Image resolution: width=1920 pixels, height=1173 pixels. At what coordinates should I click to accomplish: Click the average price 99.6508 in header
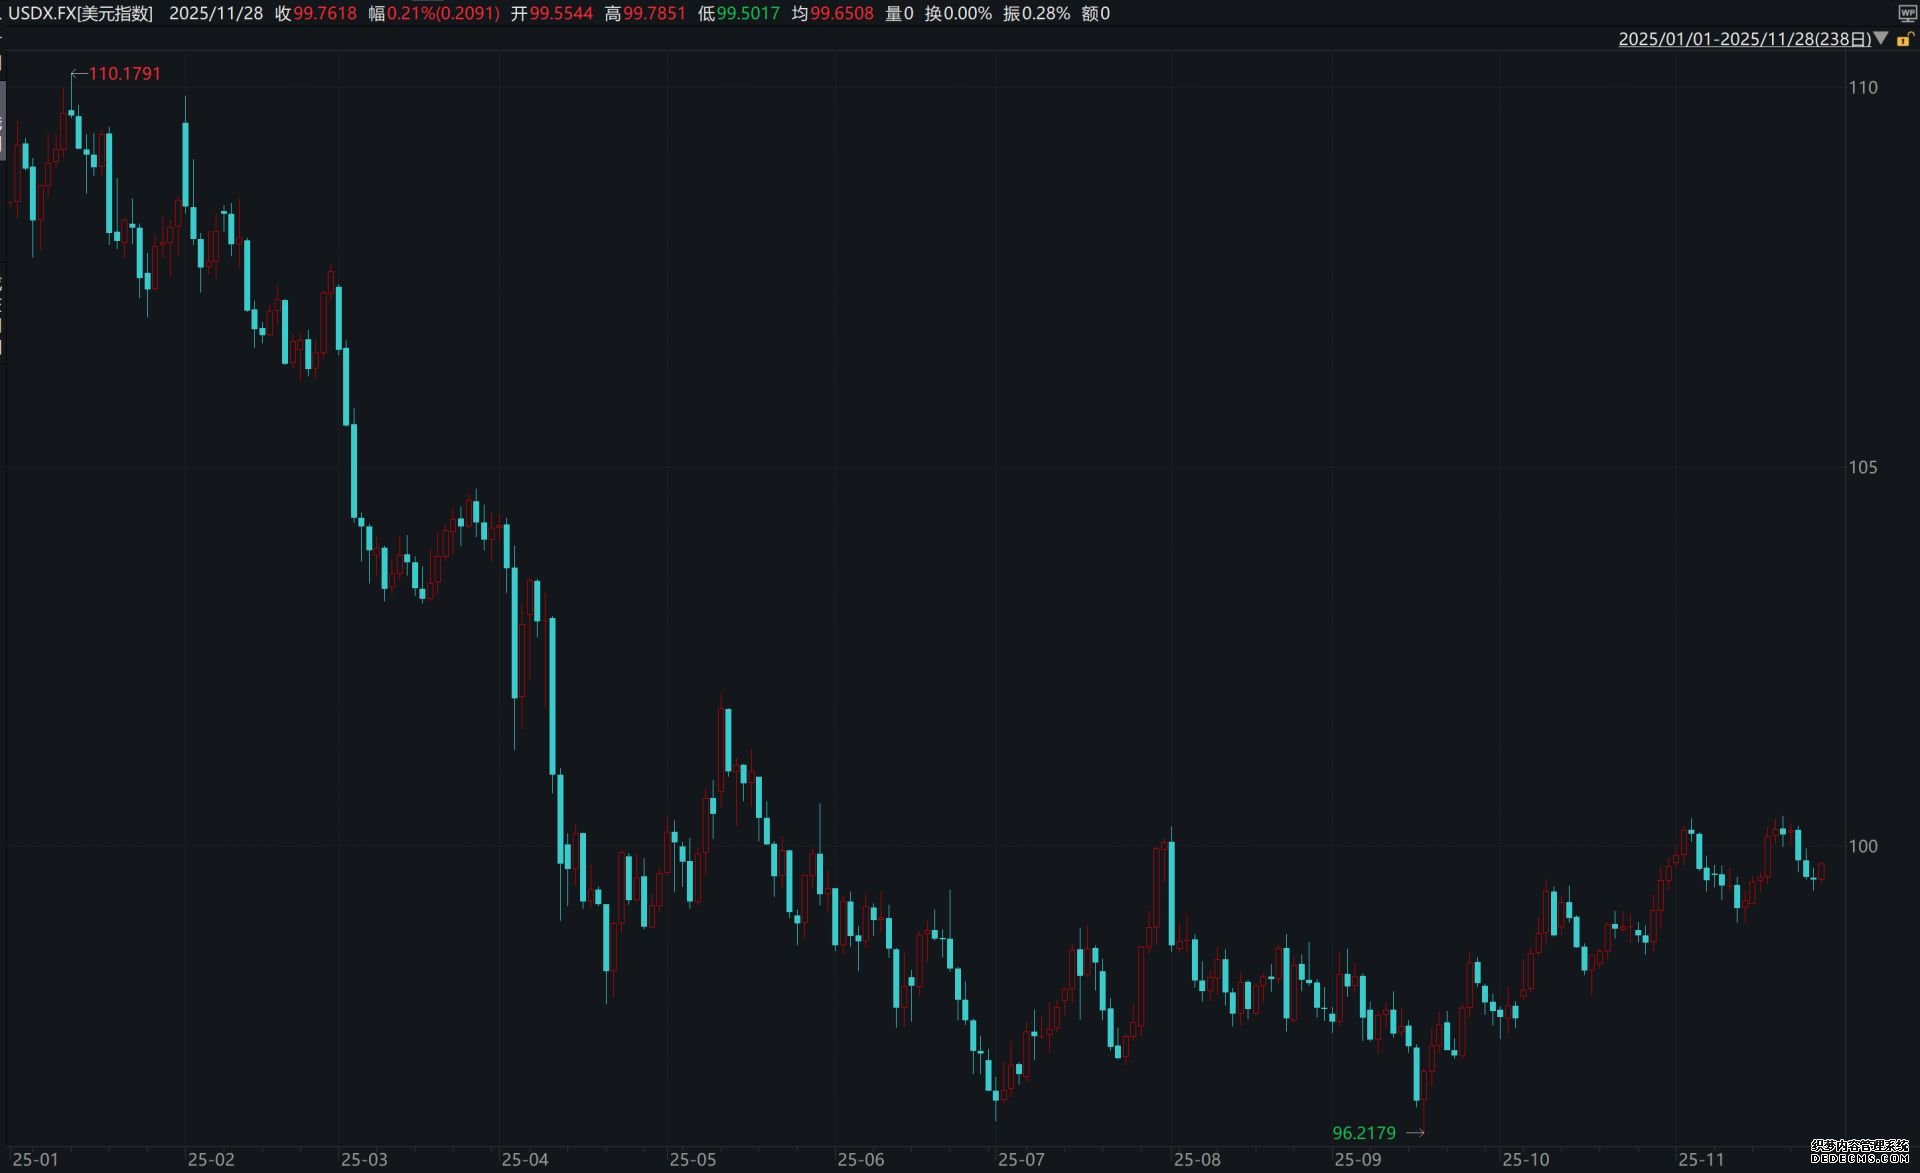[841, 13]
